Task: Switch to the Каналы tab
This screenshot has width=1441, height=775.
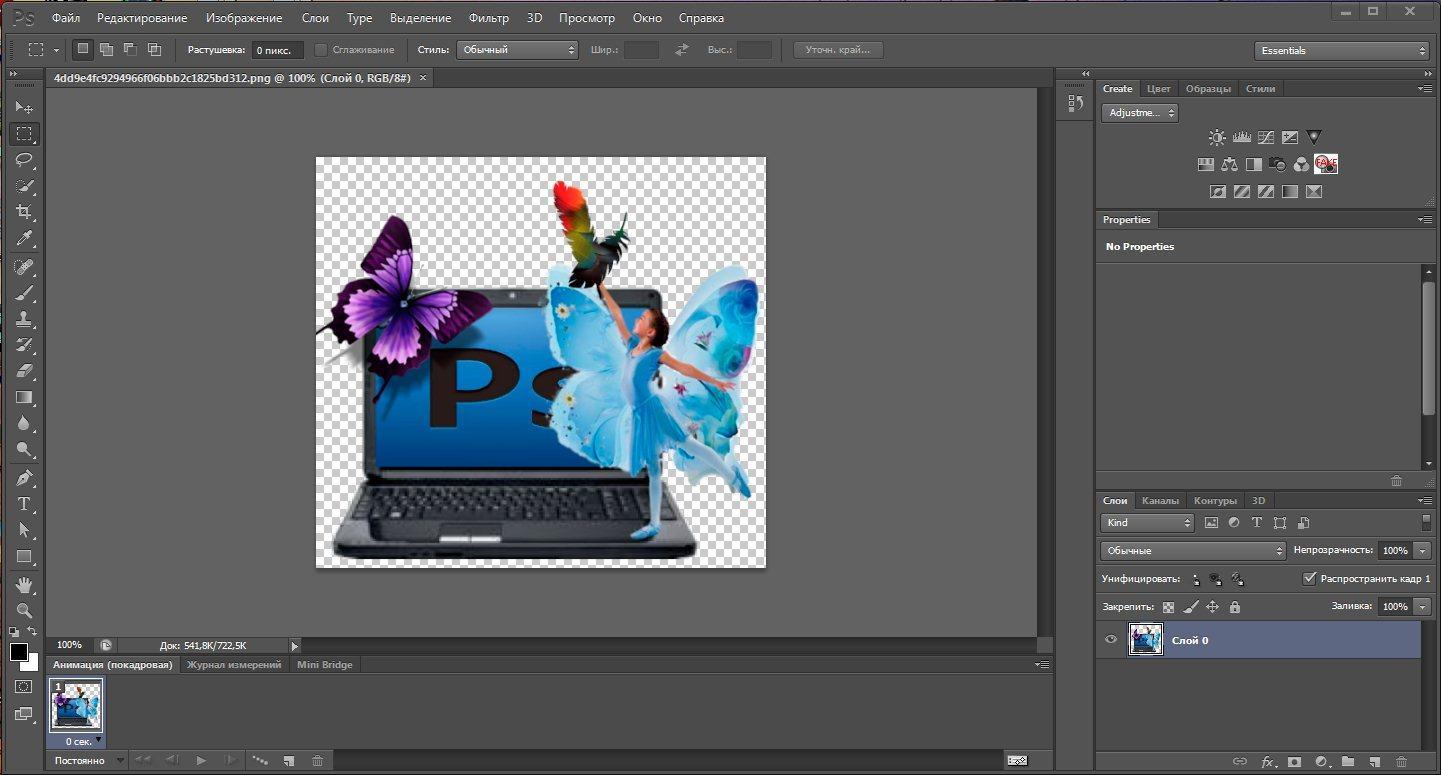Action: pos(1160,500)
